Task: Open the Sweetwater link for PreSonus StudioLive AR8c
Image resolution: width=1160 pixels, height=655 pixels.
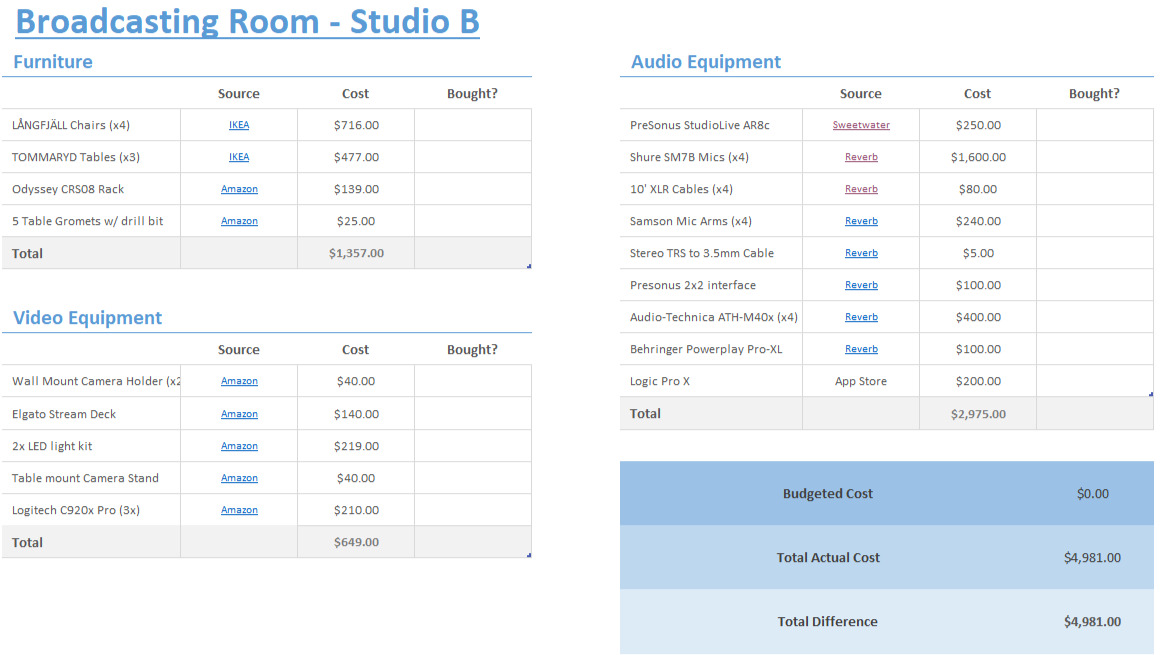Action: [861, 125]
